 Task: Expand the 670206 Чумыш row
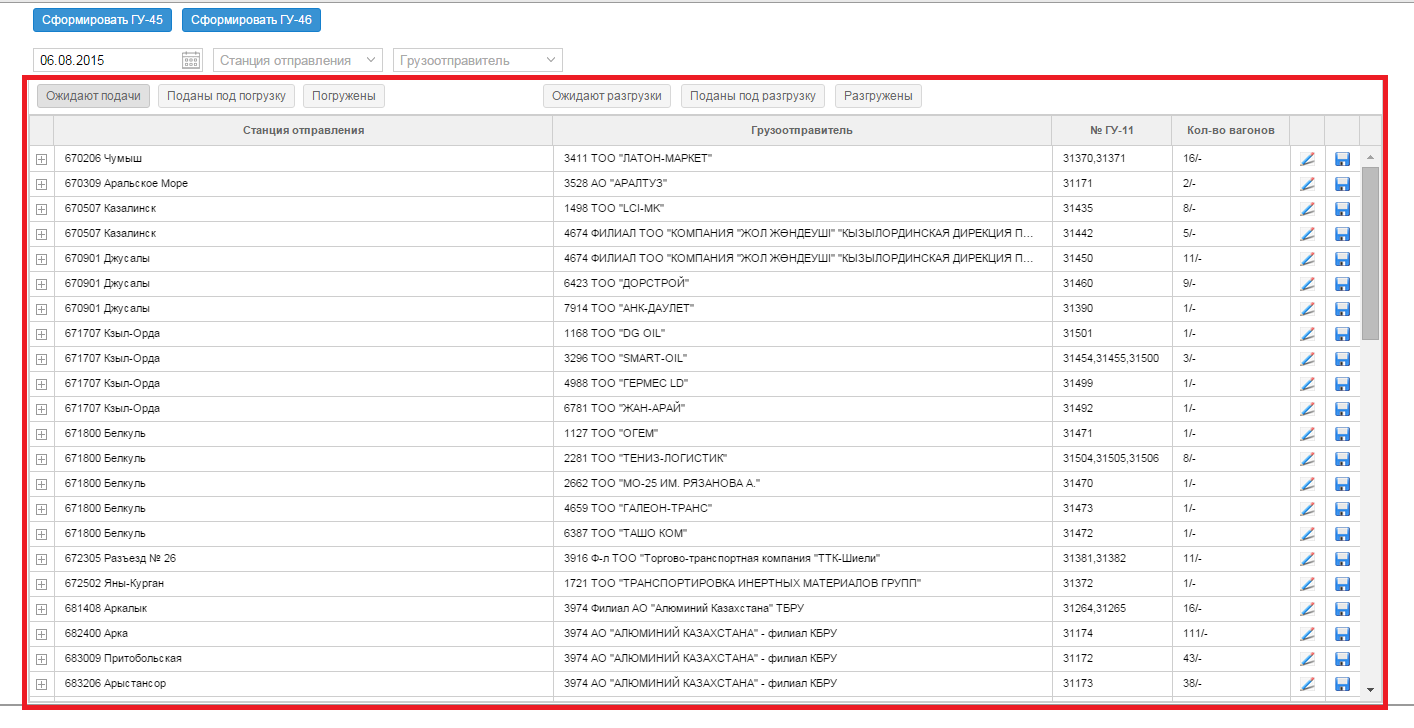point(41,159)
